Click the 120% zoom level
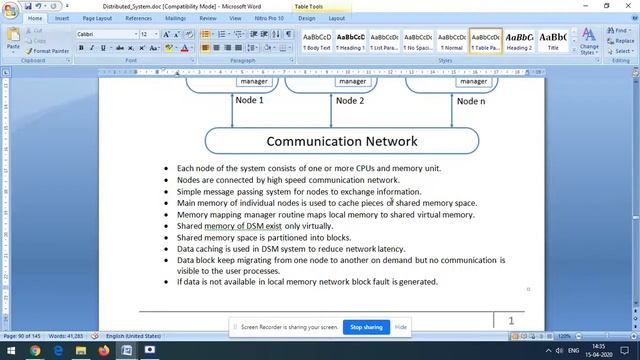 tap(564, 336)
